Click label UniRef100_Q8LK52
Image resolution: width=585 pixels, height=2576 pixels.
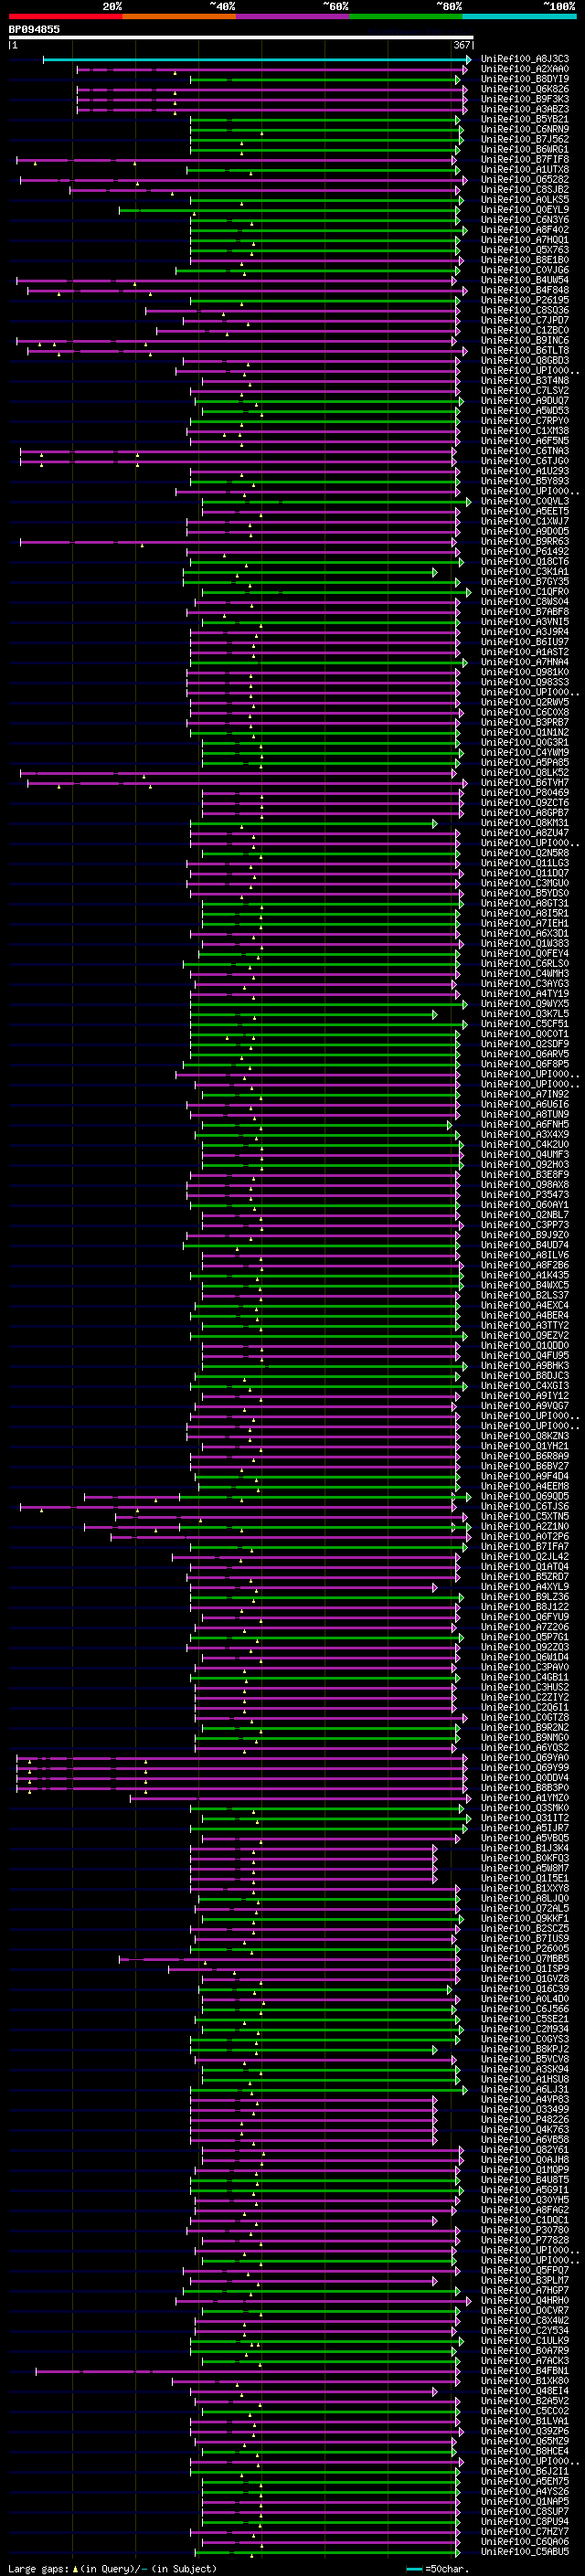525,773
